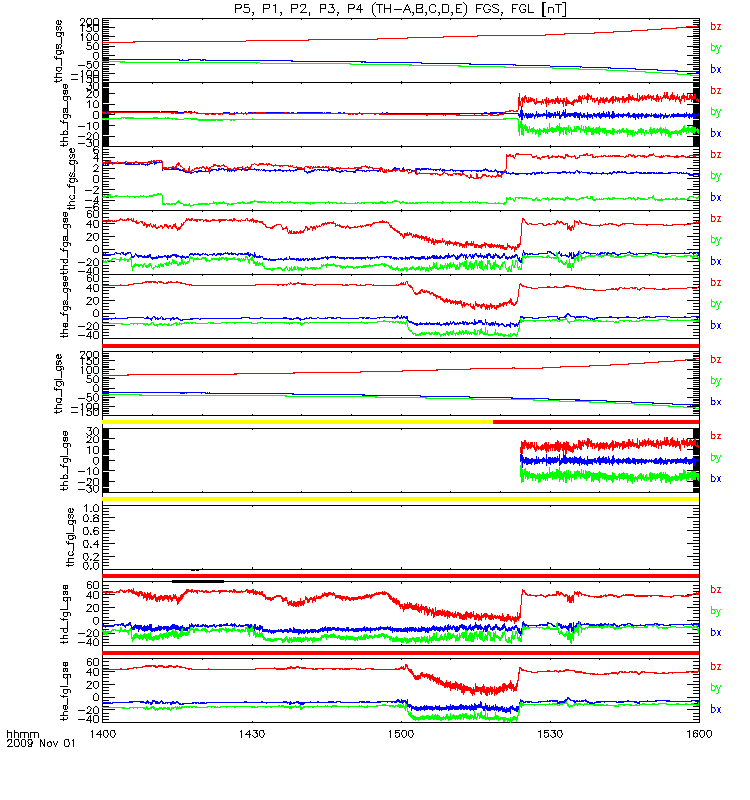Click the thc_fgl_gse y-axis label
750x800 pixels.
coord(71,537)
